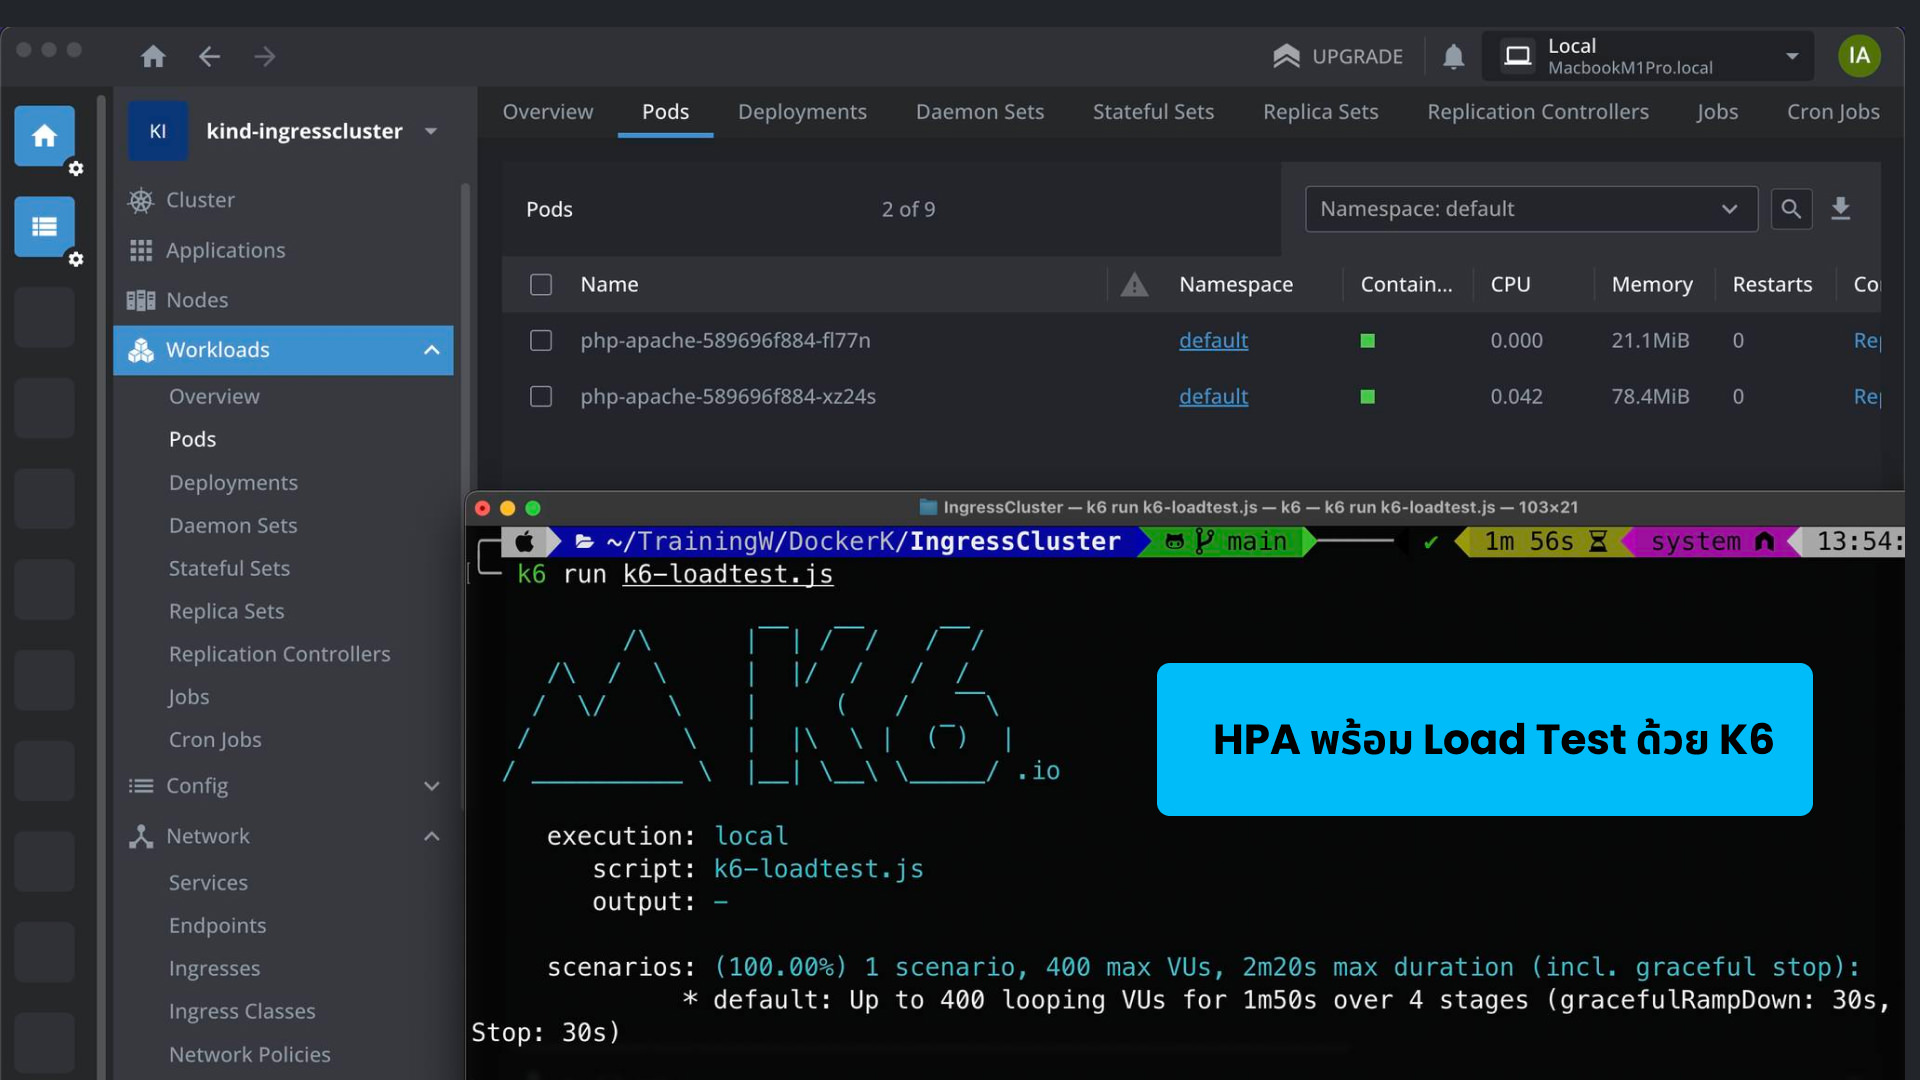Viewport: 1920px width, 1080px height.
Task: Select Replication Controllers in the sidebar
Action: point(279,654)
